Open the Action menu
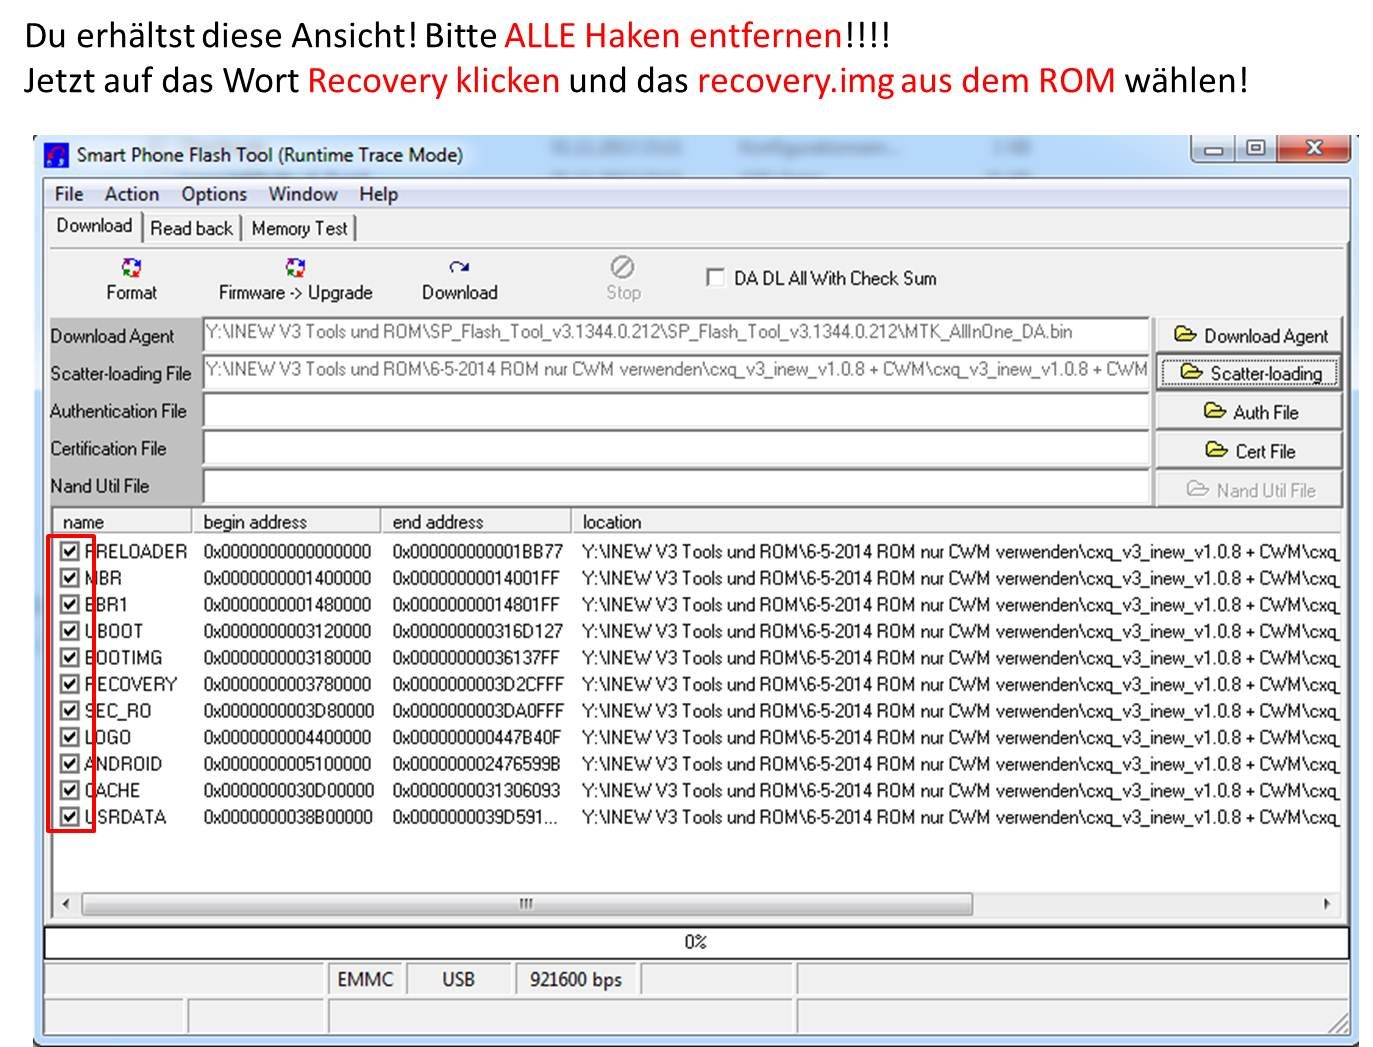This screenshot has height=1047, width=1373. (x=132, y=194)
